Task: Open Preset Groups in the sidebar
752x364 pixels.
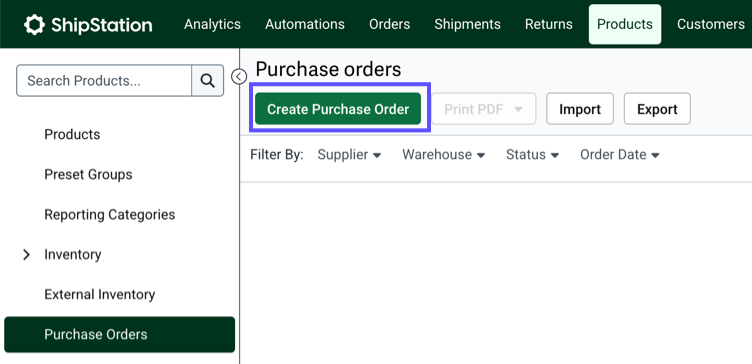Action: 88,175
